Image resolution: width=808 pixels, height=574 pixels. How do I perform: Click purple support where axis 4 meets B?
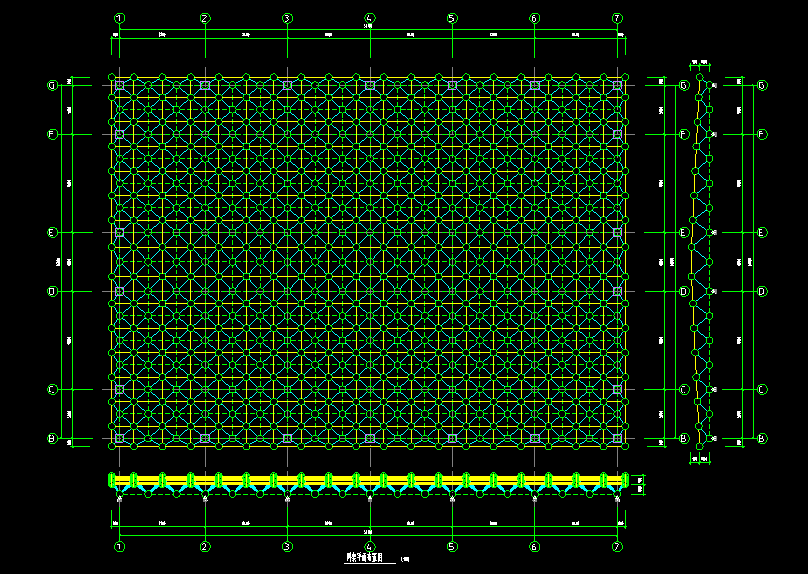pos(369,438)
